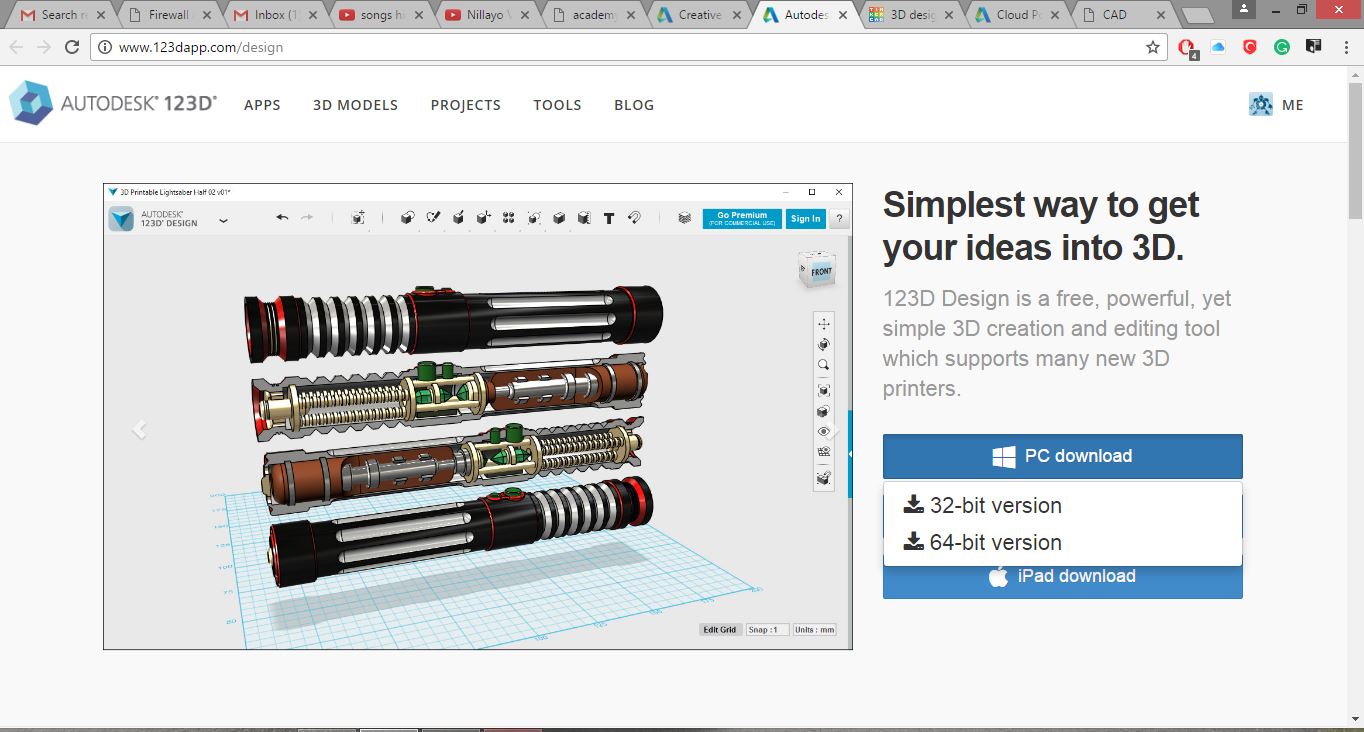Open the Combine tool in preview toolbar
The height and width of the screenshot is (732, 1364).
pyautogui.click(x=559, y=218)
